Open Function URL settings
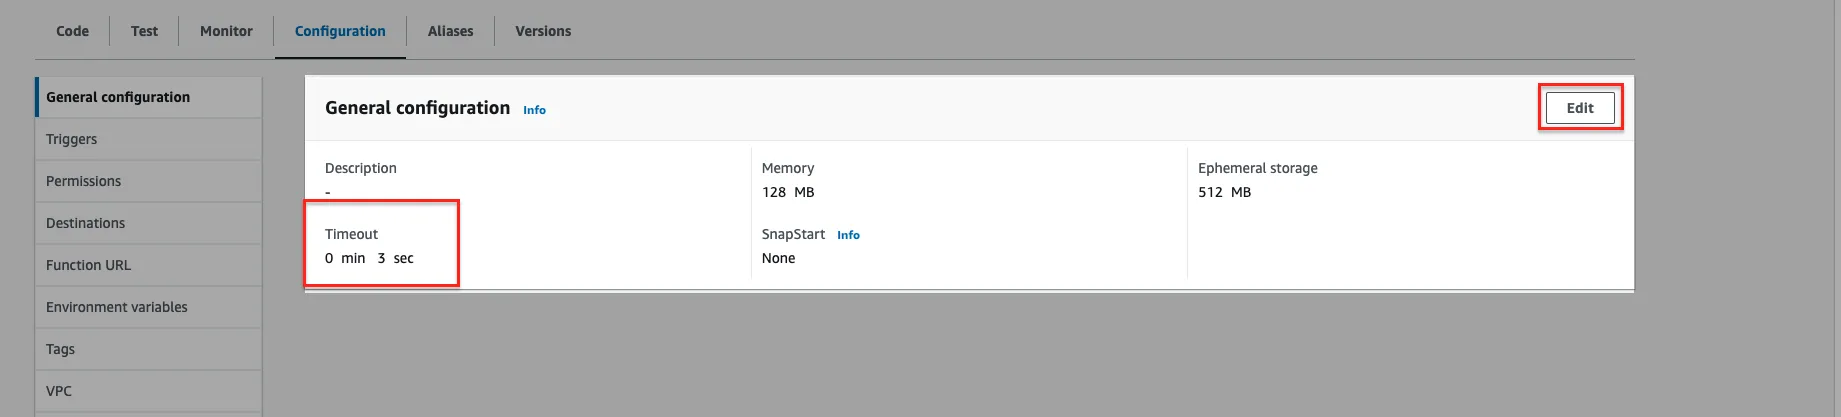 tap(149, 265)
